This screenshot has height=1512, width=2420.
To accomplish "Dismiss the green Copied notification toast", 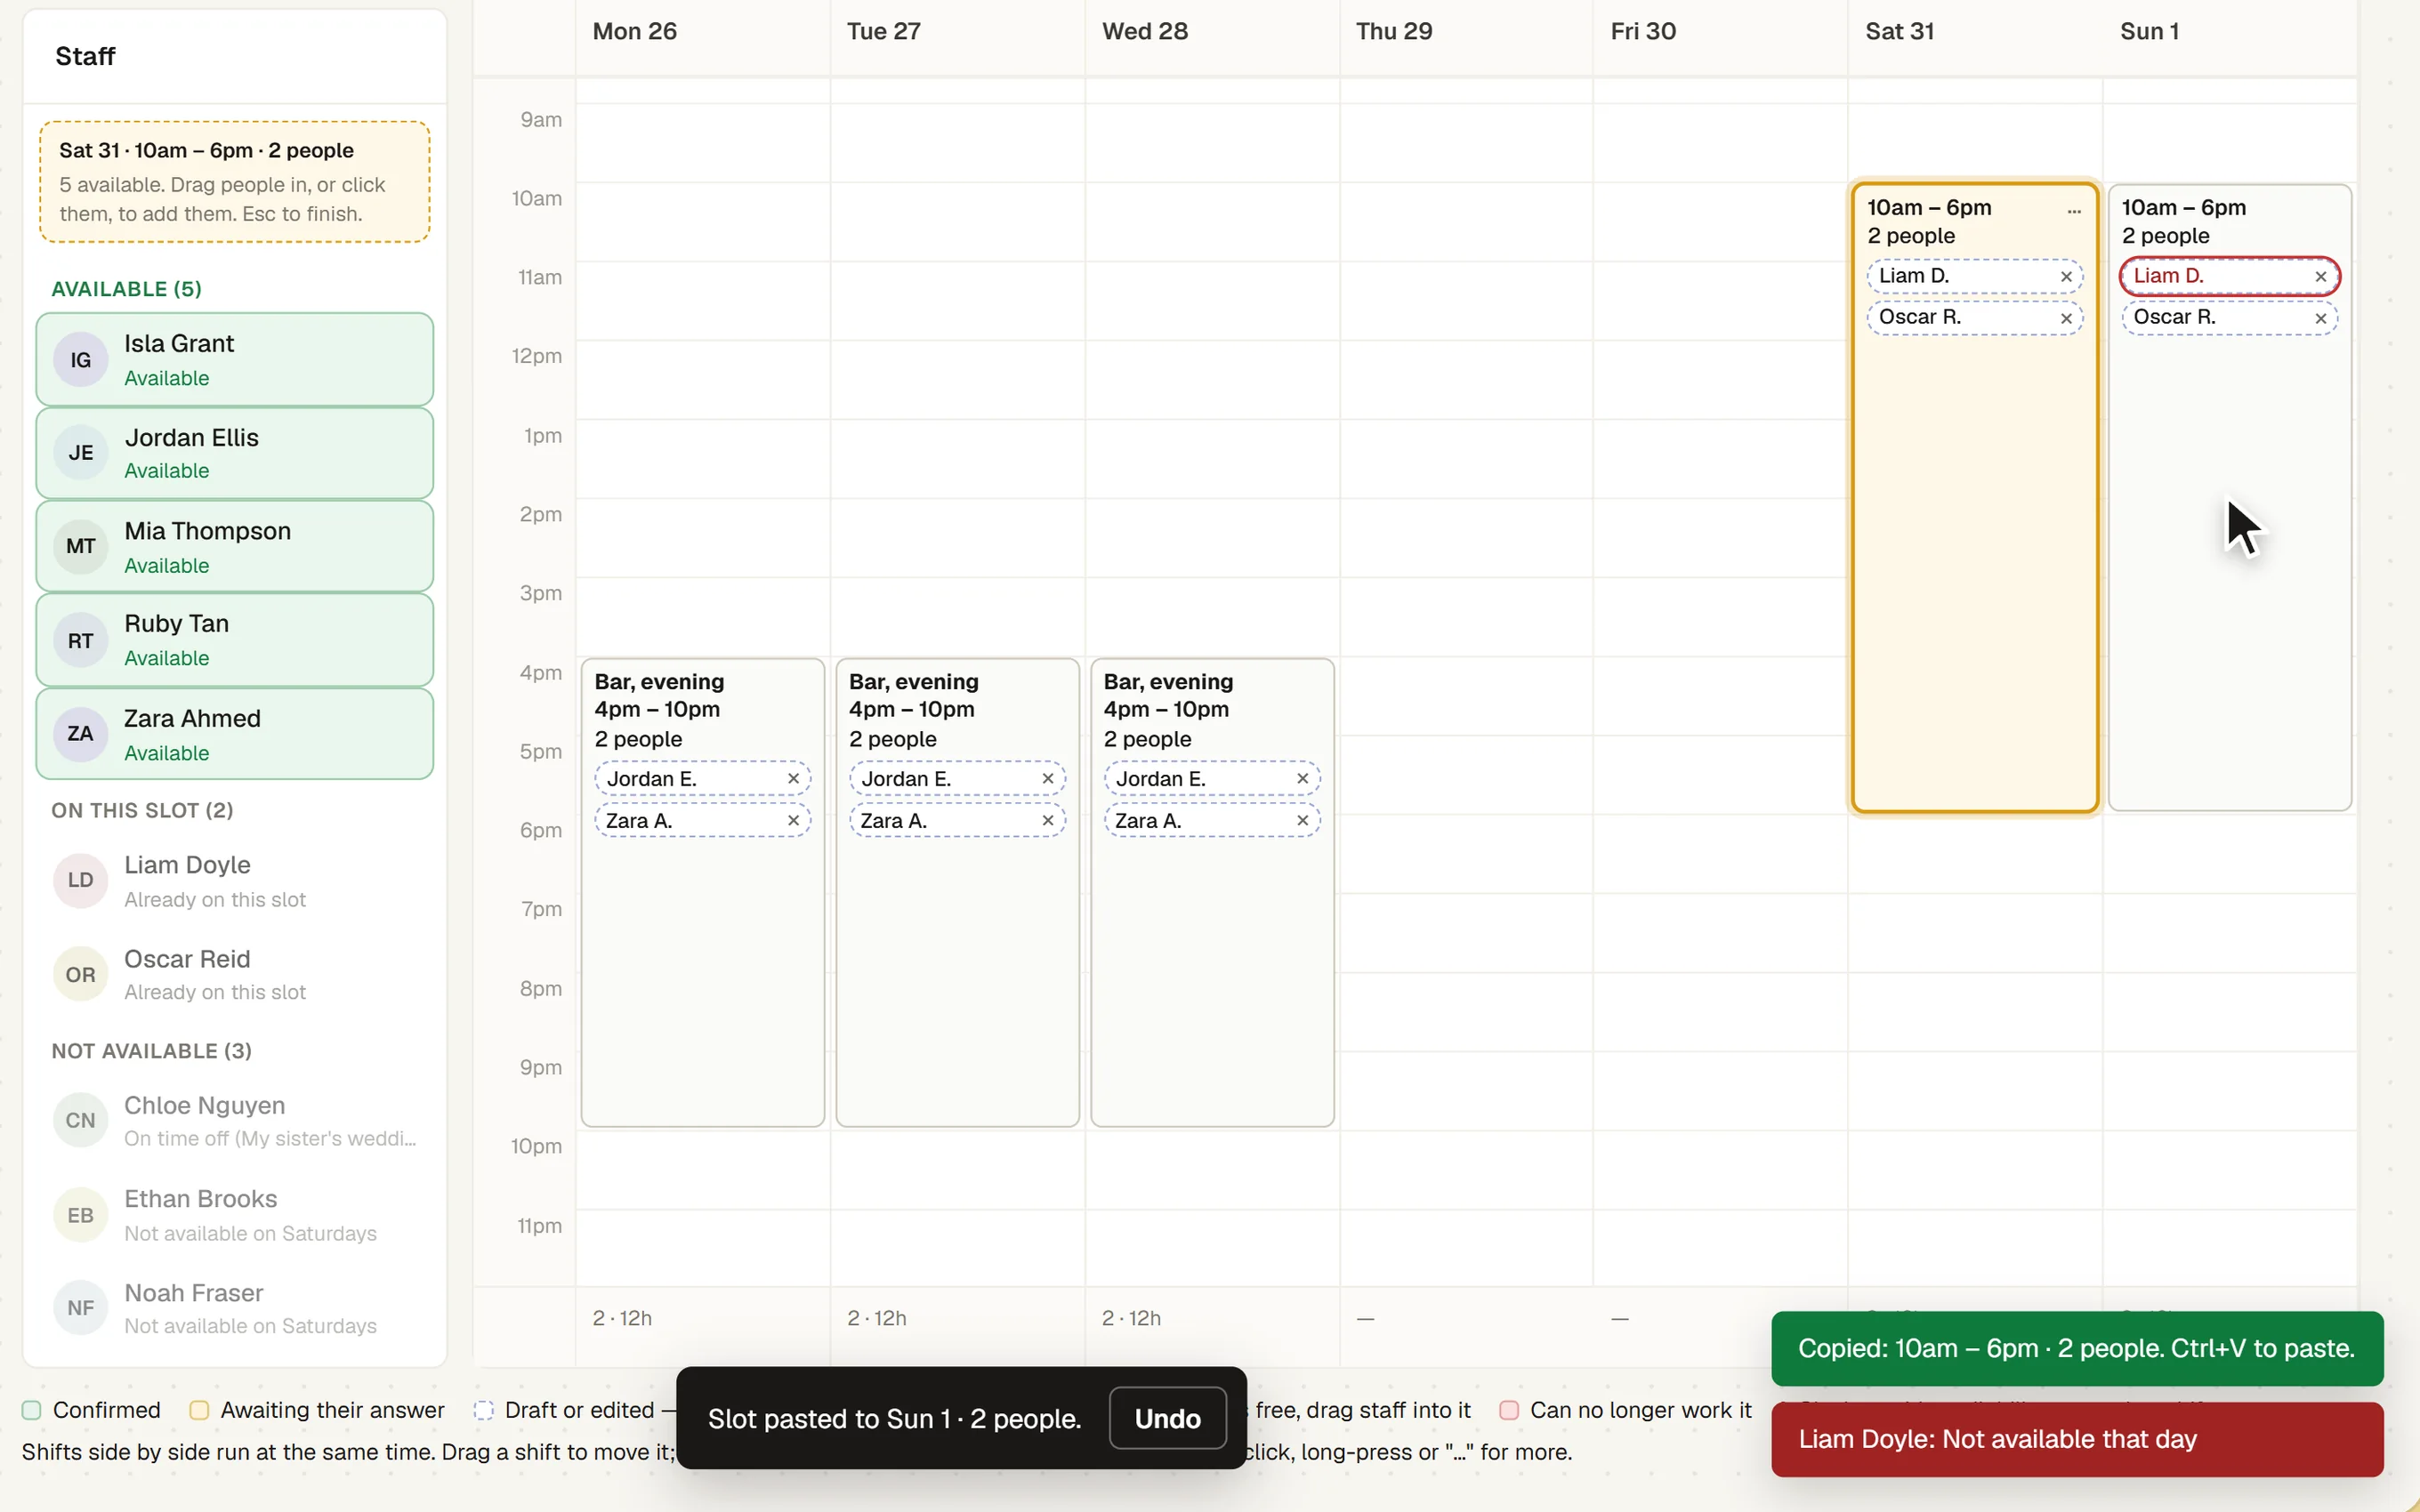I will (x=2077, y=1348).
